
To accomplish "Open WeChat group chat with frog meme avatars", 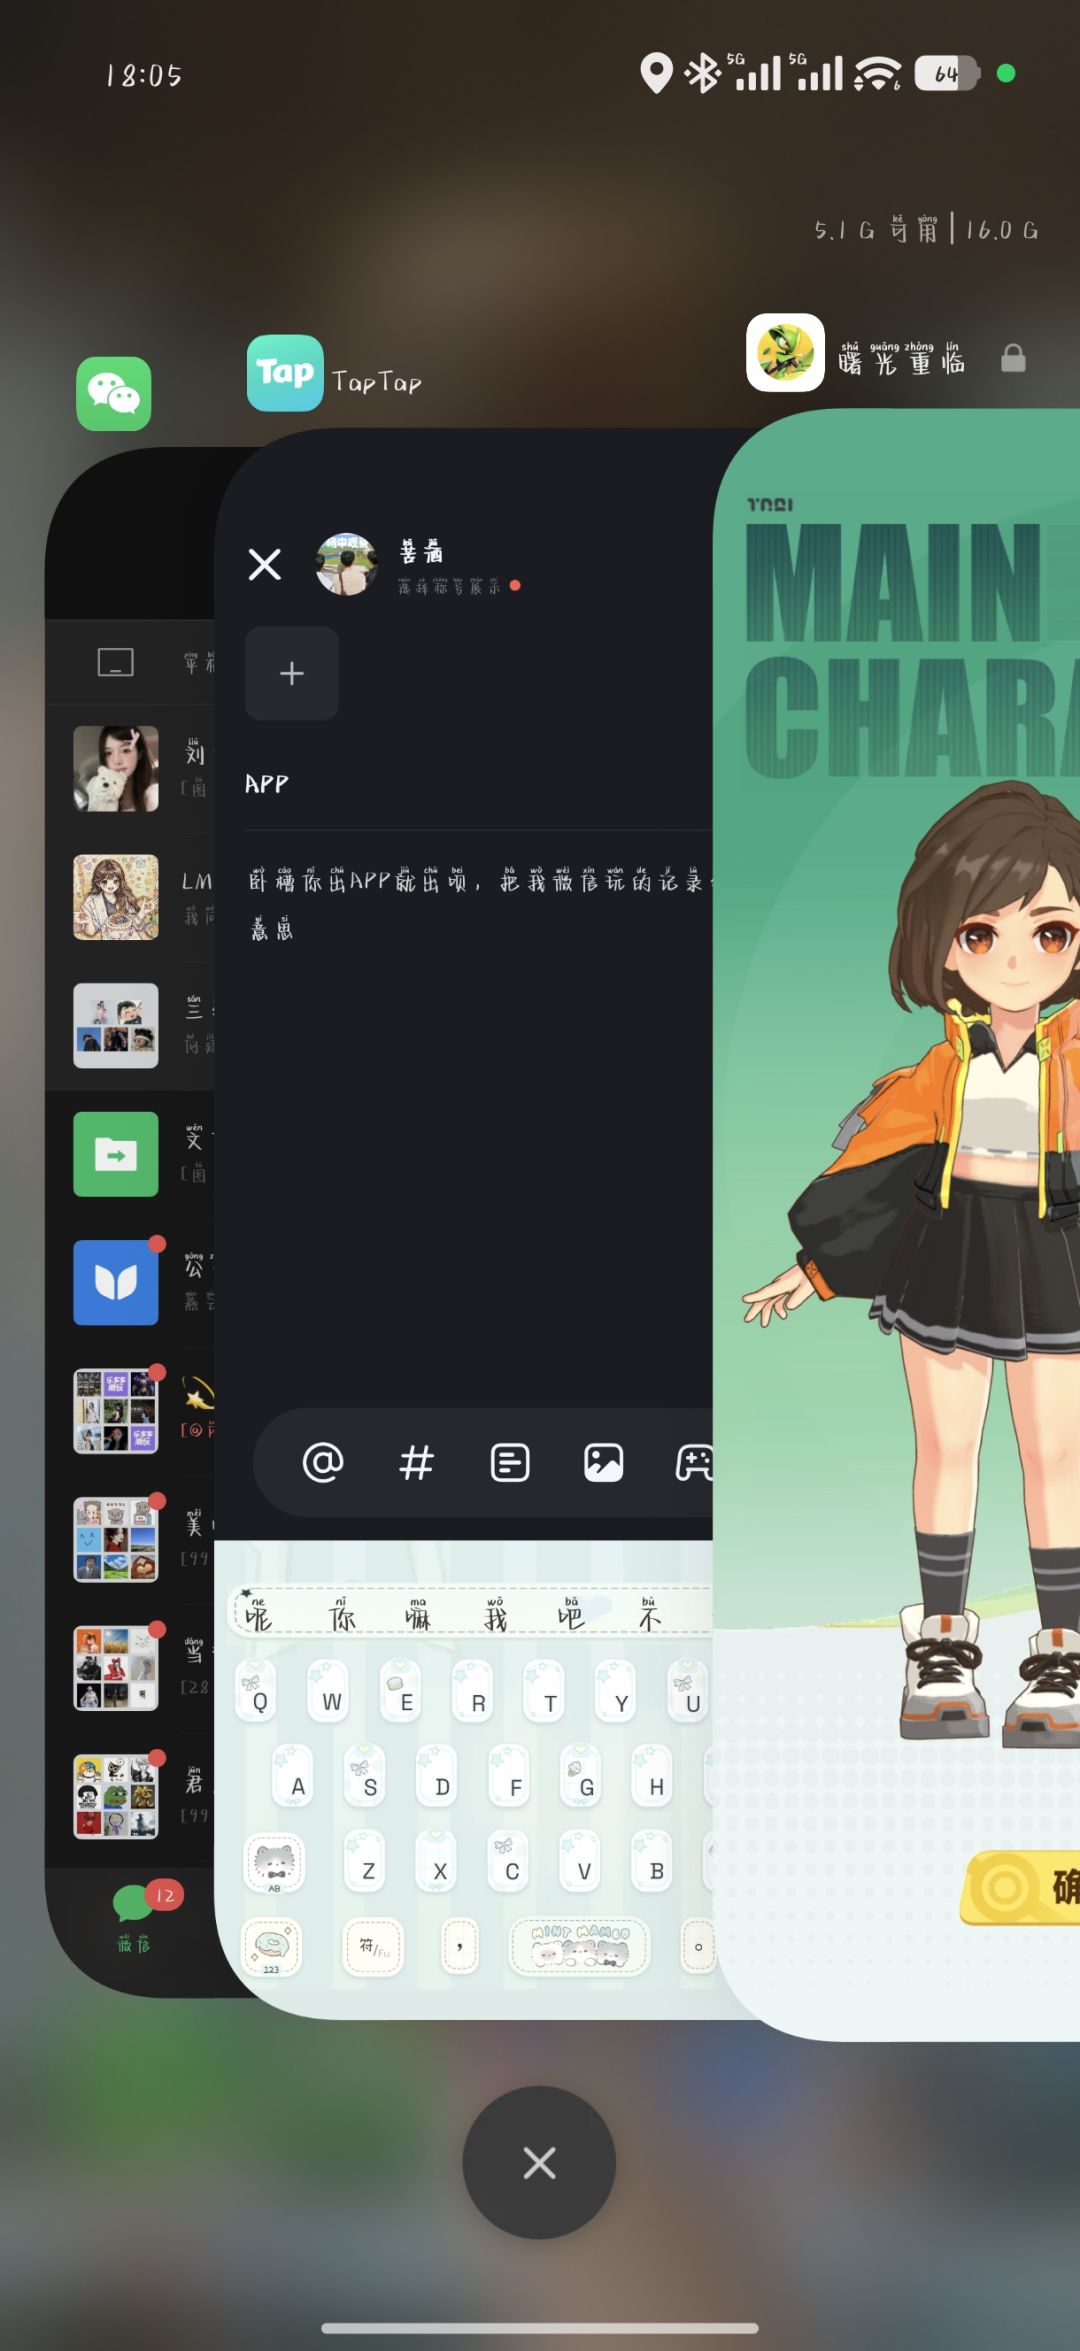I will [x=116, y=1797].
